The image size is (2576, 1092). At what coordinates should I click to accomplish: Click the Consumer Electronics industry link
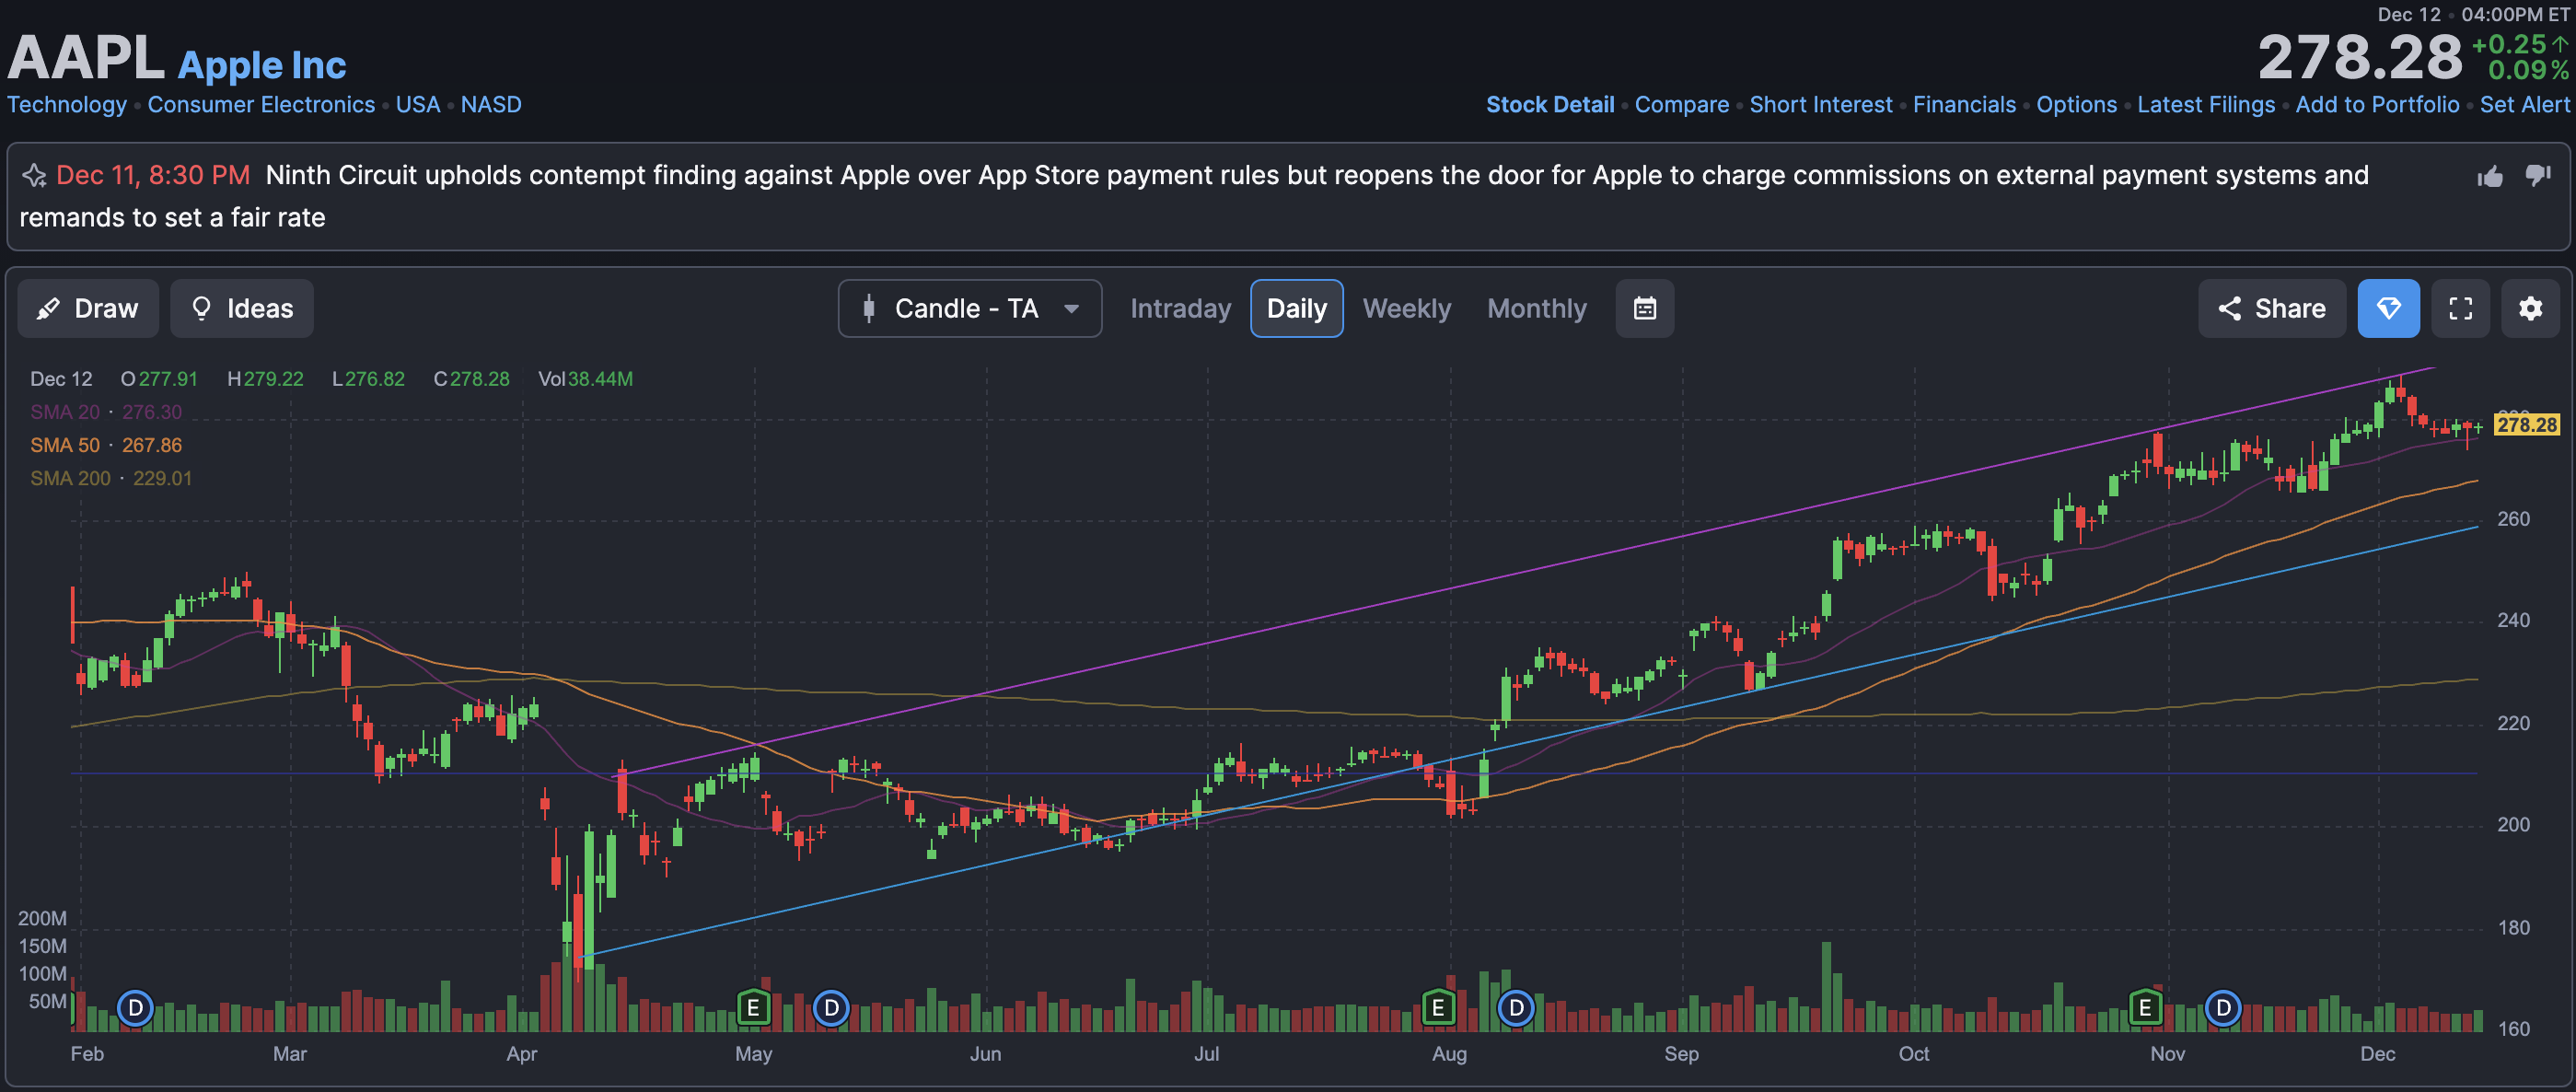point(261,105)
